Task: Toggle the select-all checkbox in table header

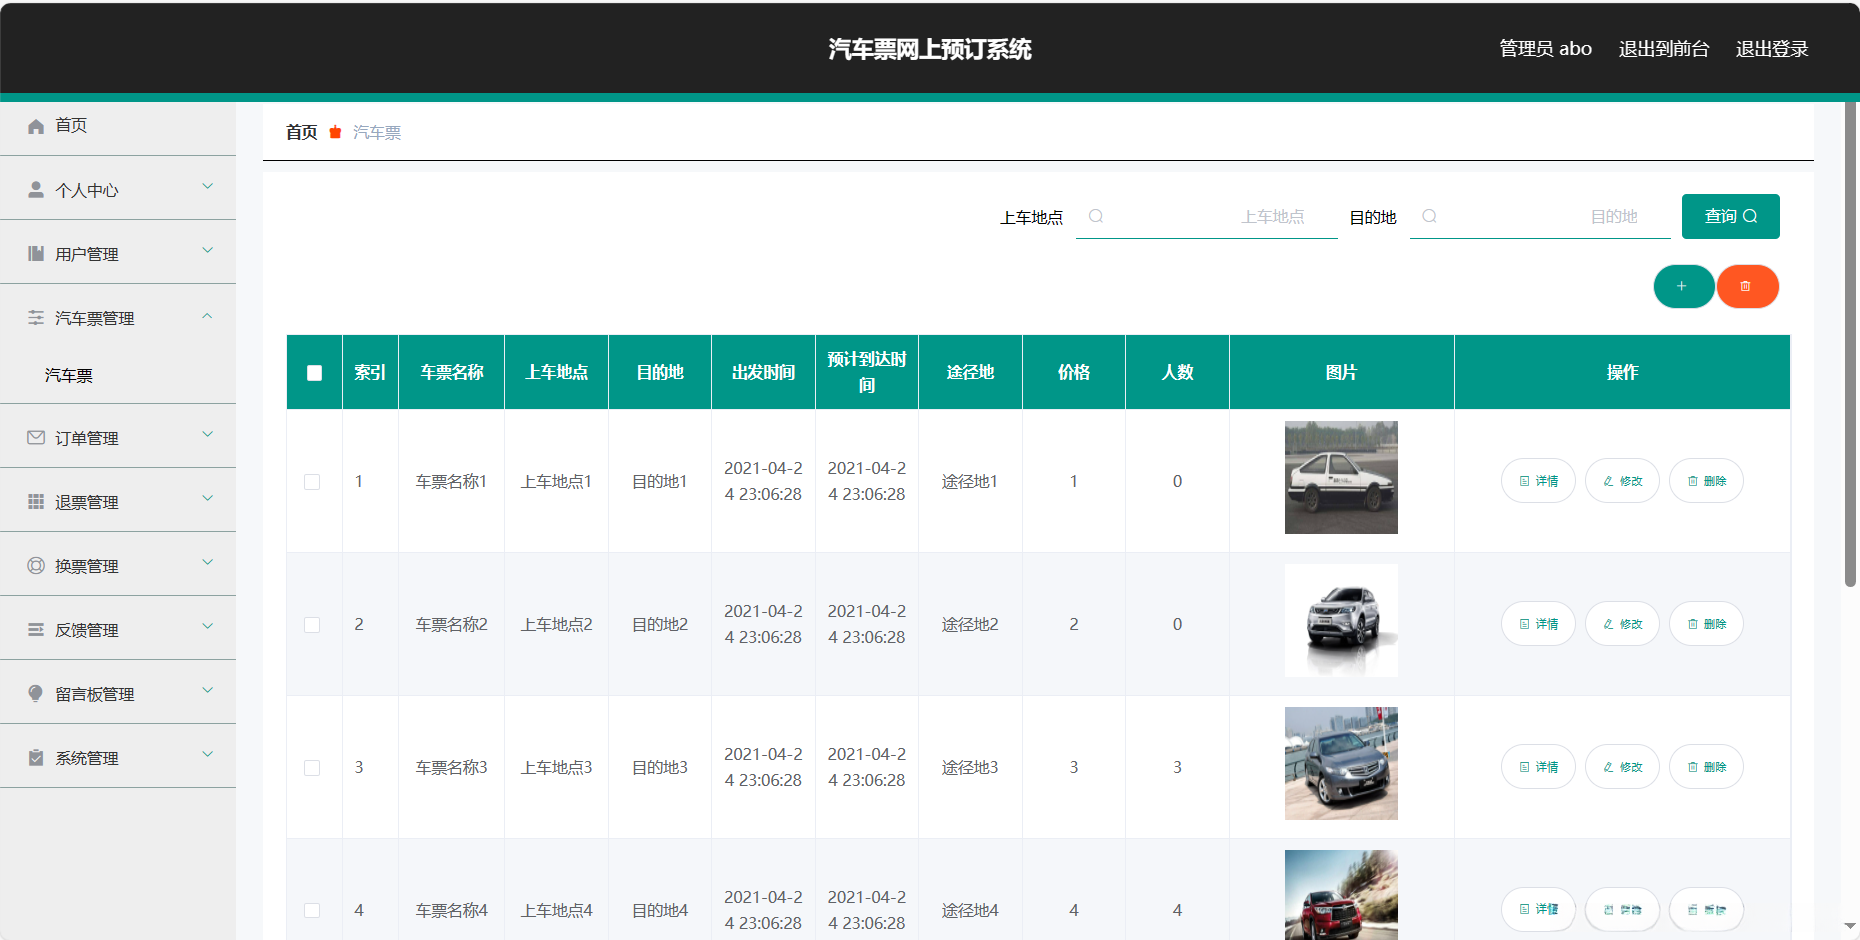Action: (314, 373)
